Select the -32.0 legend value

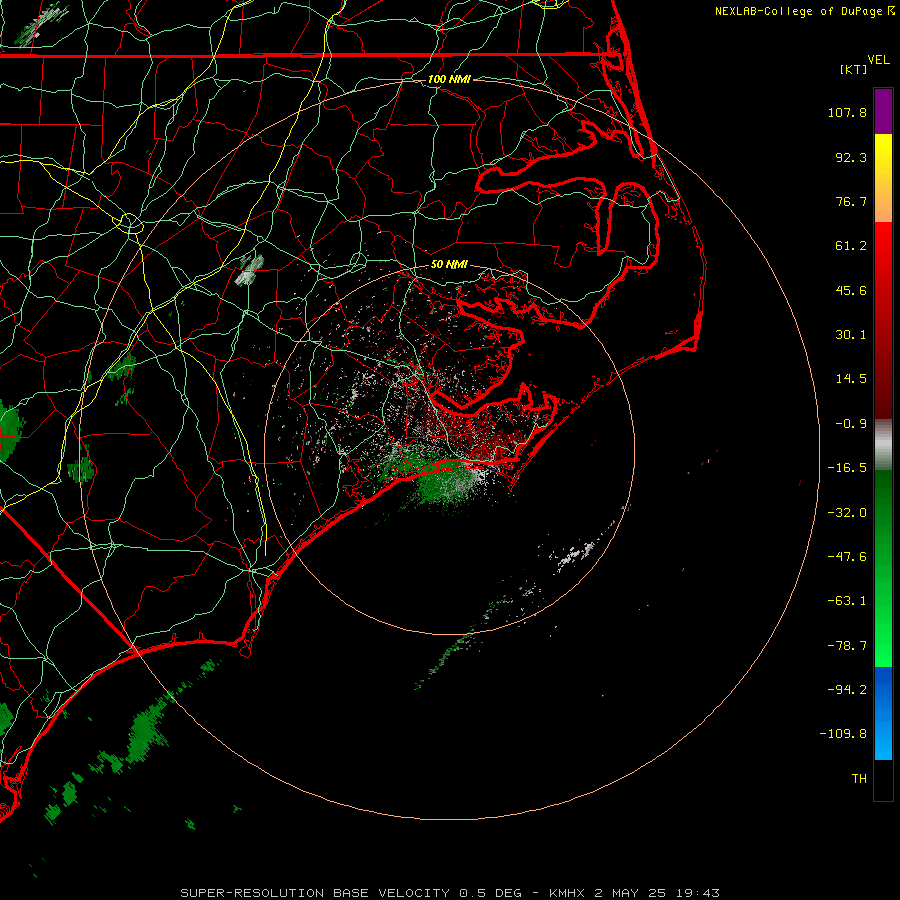pos(847,513)
